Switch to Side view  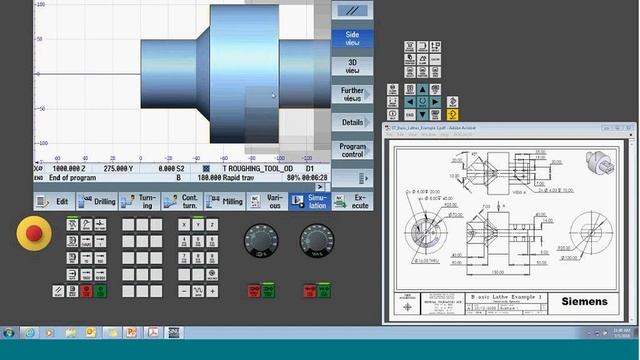(352, 38)
